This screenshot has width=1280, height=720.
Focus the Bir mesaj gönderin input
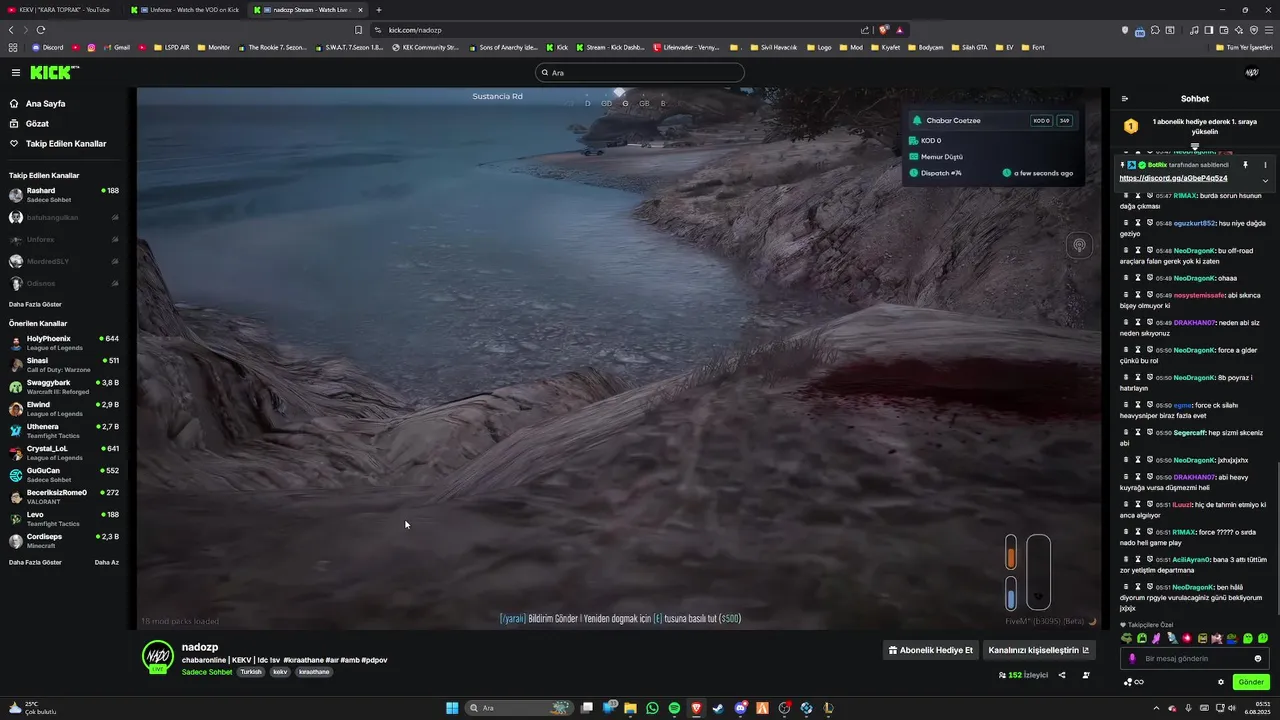(x=1195, y=659)
